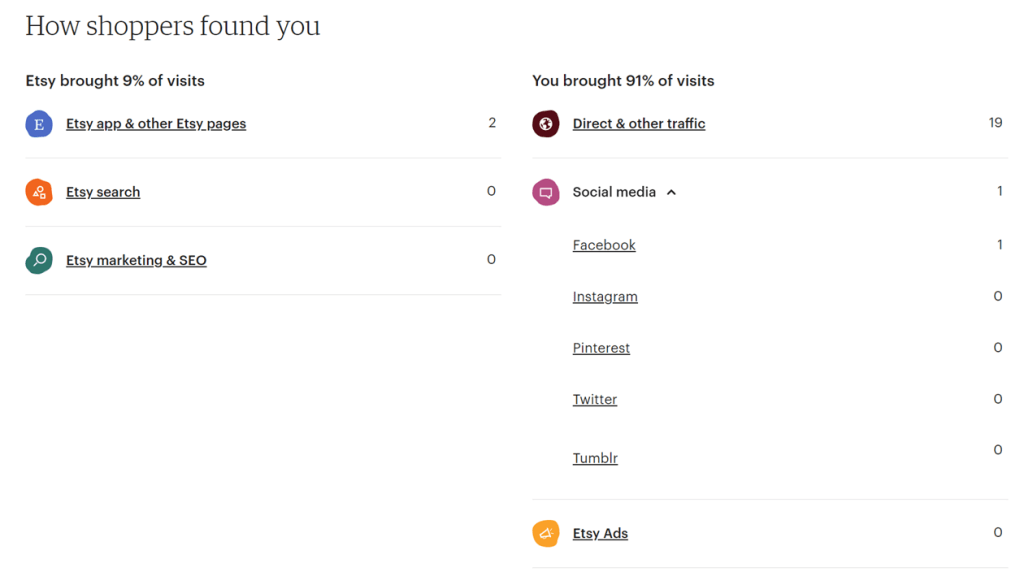
Task: Select the Twitter source link
Action: [595, 399]
